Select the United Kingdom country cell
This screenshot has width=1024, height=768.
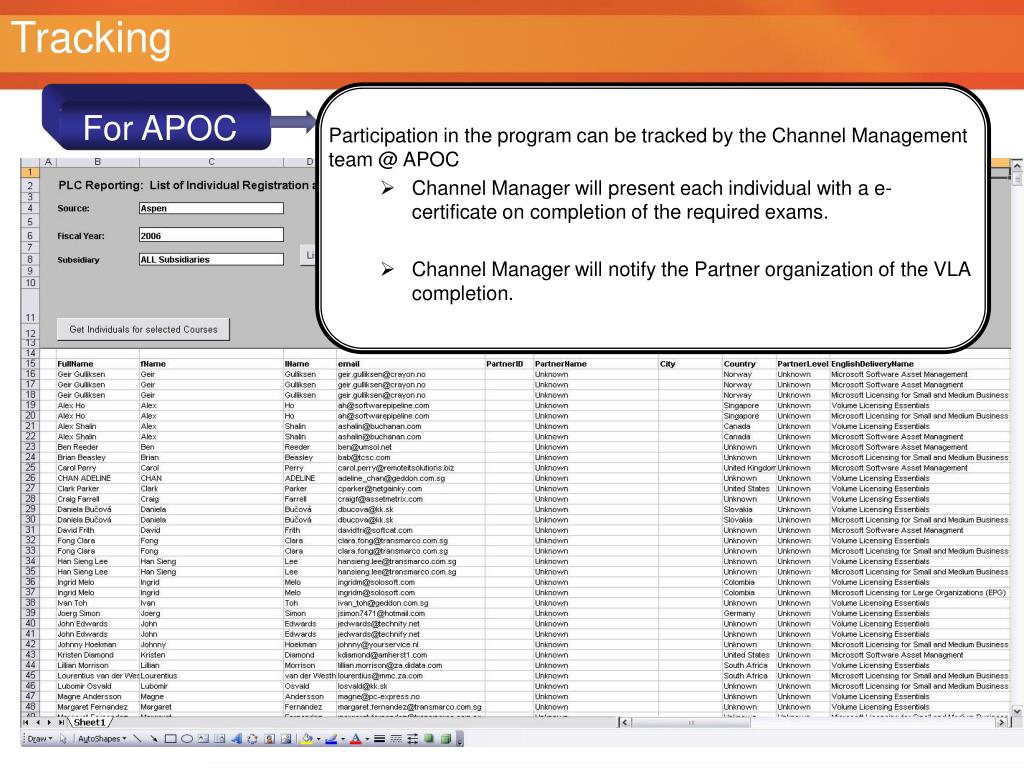tap(748, 468)
